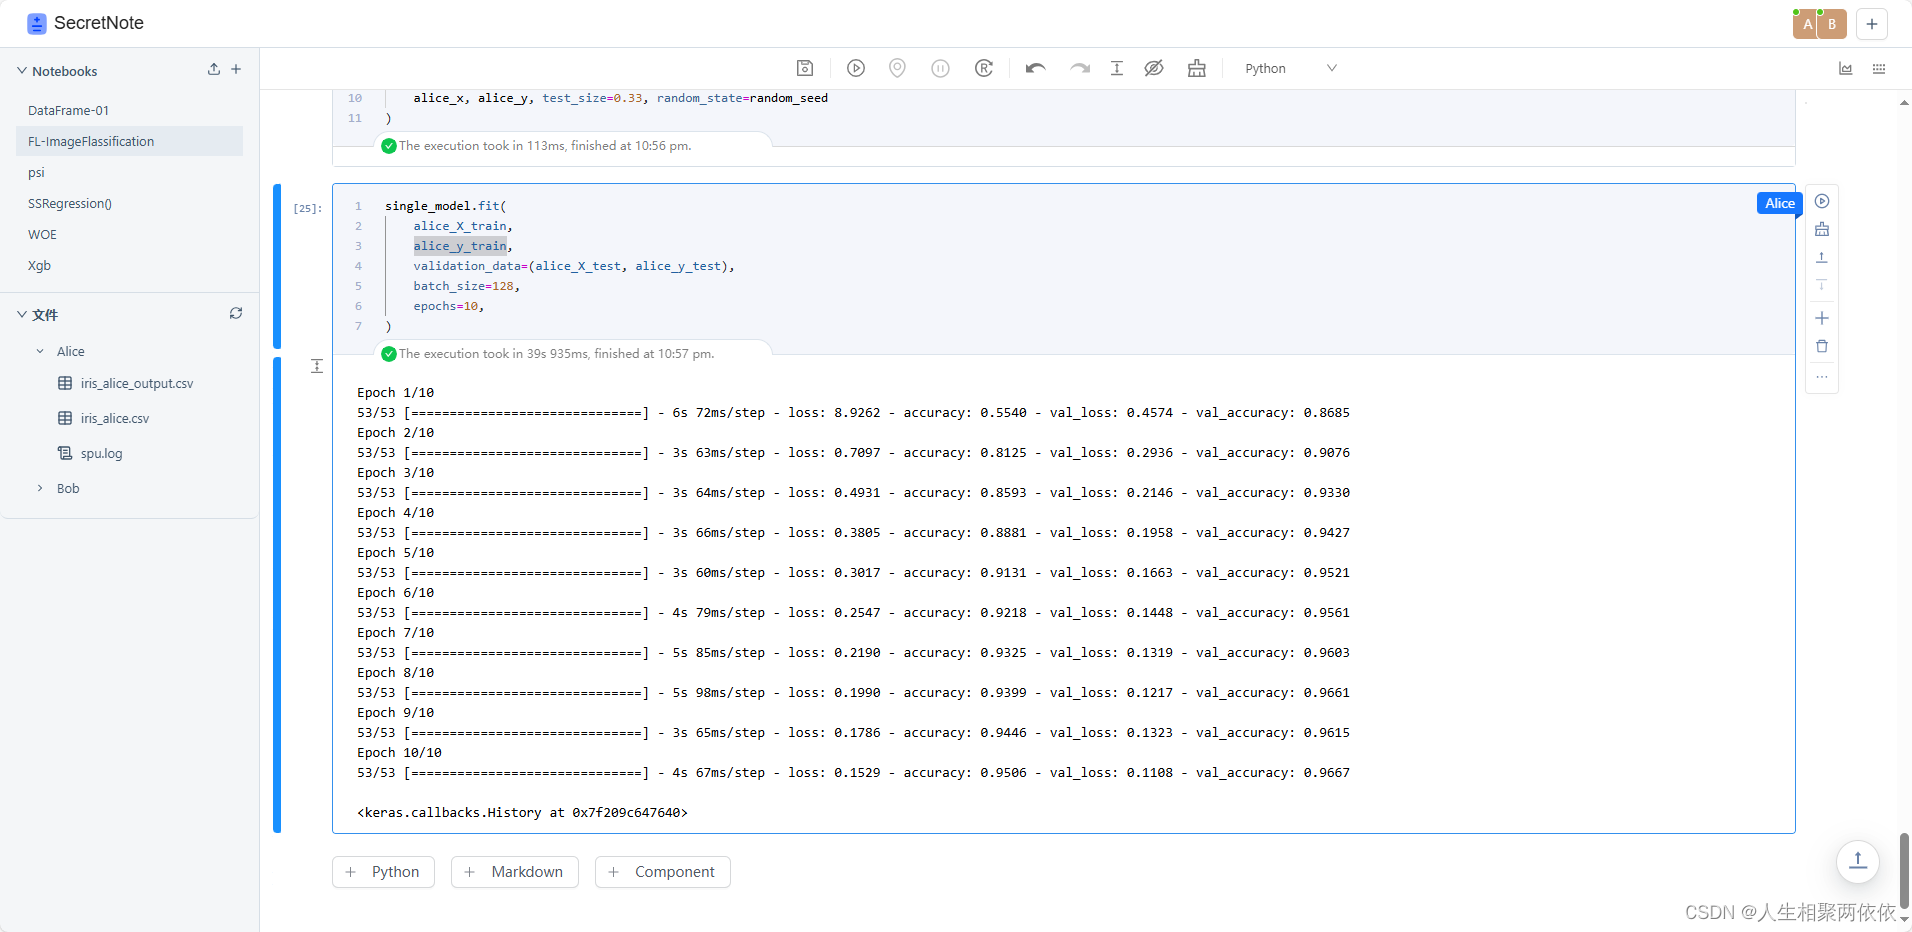Insert a cell below using plus icon
This screenshot has width=1912, height=932.
(1822, 318)
